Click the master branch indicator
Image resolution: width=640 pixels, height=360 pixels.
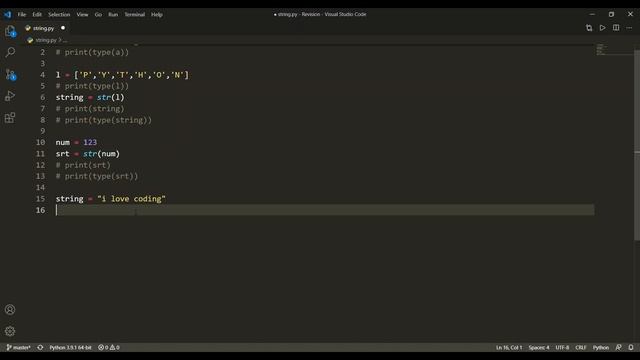click(x=18, y=347)
